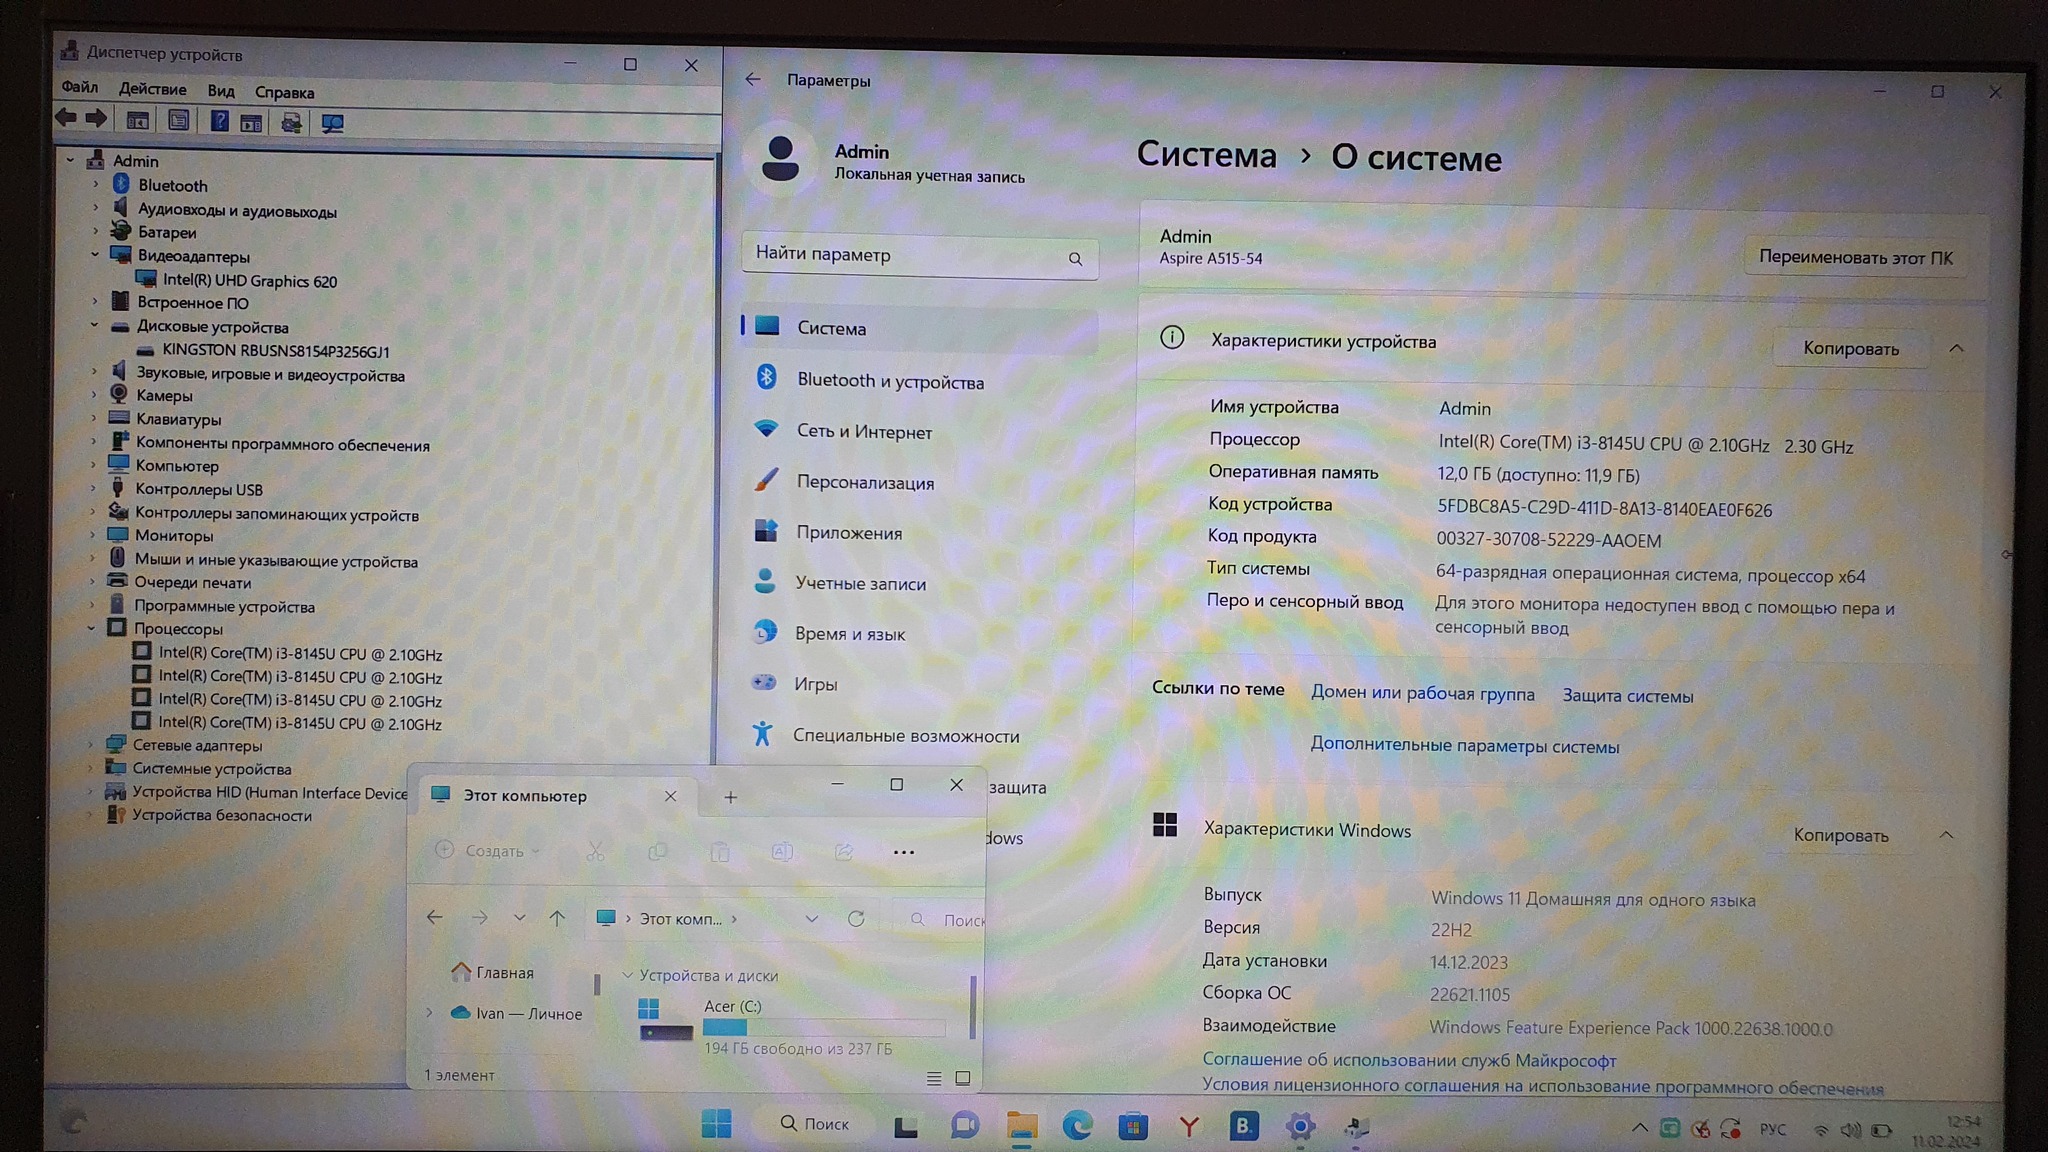The image size is (2048, 1152).
Task: Click the Windows Start button
Action: 716,1124
